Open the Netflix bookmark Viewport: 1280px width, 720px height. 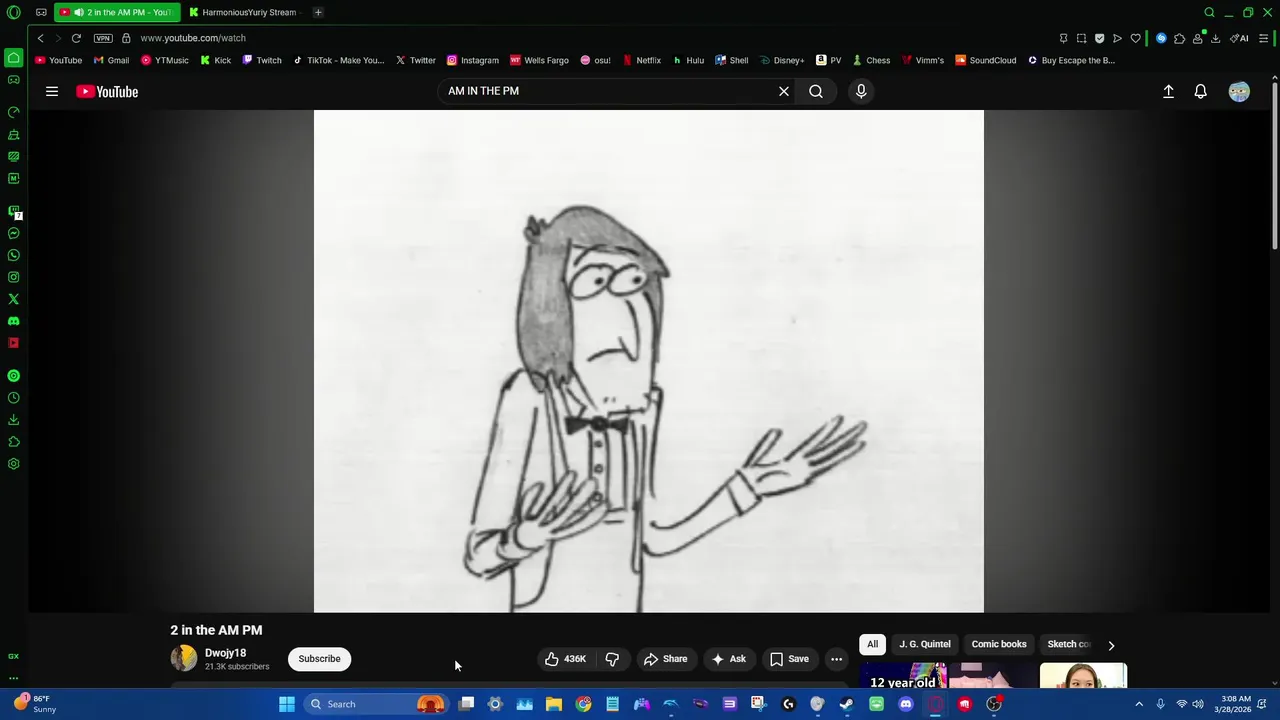pos(641,60)
